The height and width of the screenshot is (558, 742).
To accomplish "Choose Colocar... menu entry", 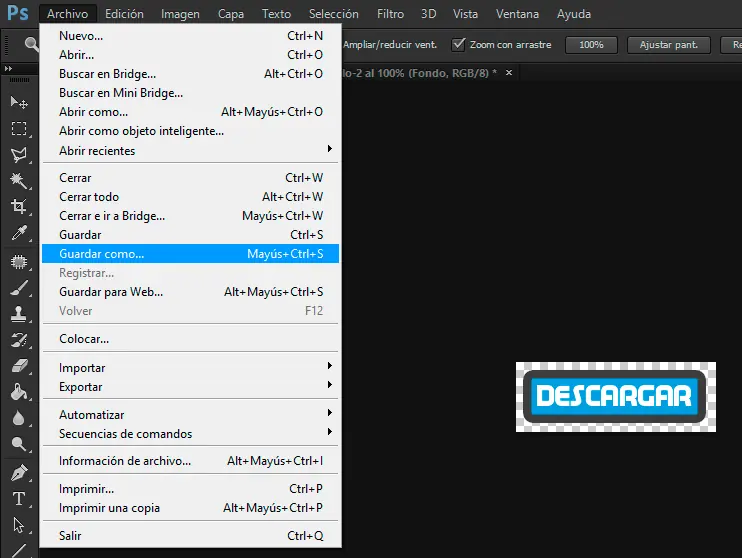I will point(191,339).
